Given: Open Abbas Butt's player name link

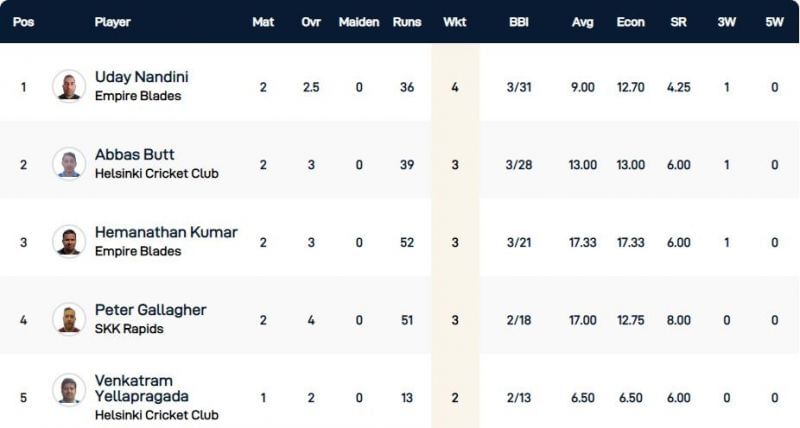Looking at the screenshot, I should (x=134, y=155).
